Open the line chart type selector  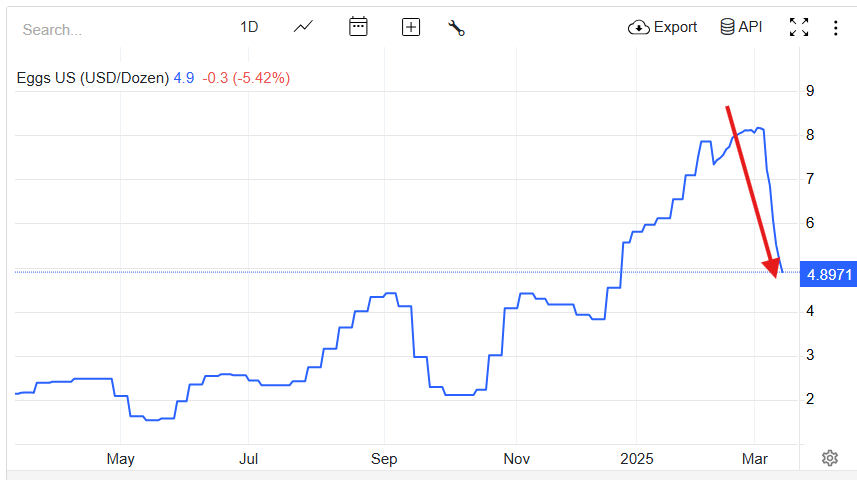(x=304, y=27)
